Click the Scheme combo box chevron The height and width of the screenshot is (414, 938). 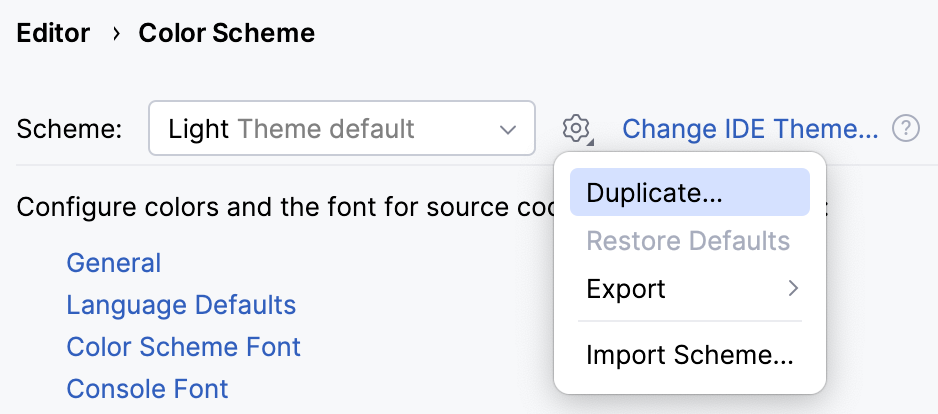pos(507,129)
